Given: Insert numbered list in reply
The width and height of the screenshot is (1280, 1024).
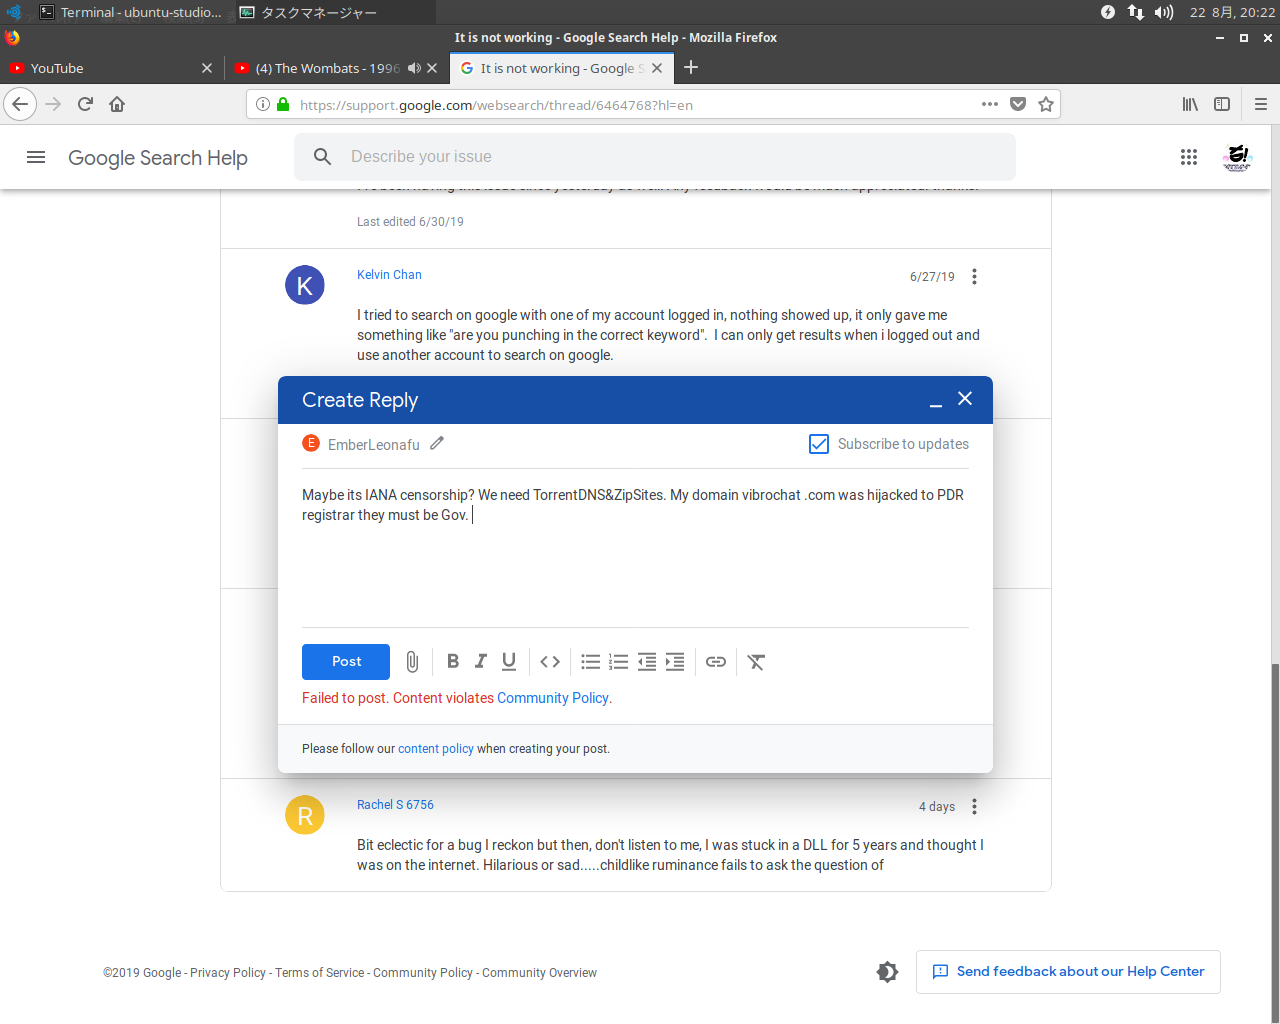Looking at the screenshot, I should pyautogui.click(x=619, y=662).
